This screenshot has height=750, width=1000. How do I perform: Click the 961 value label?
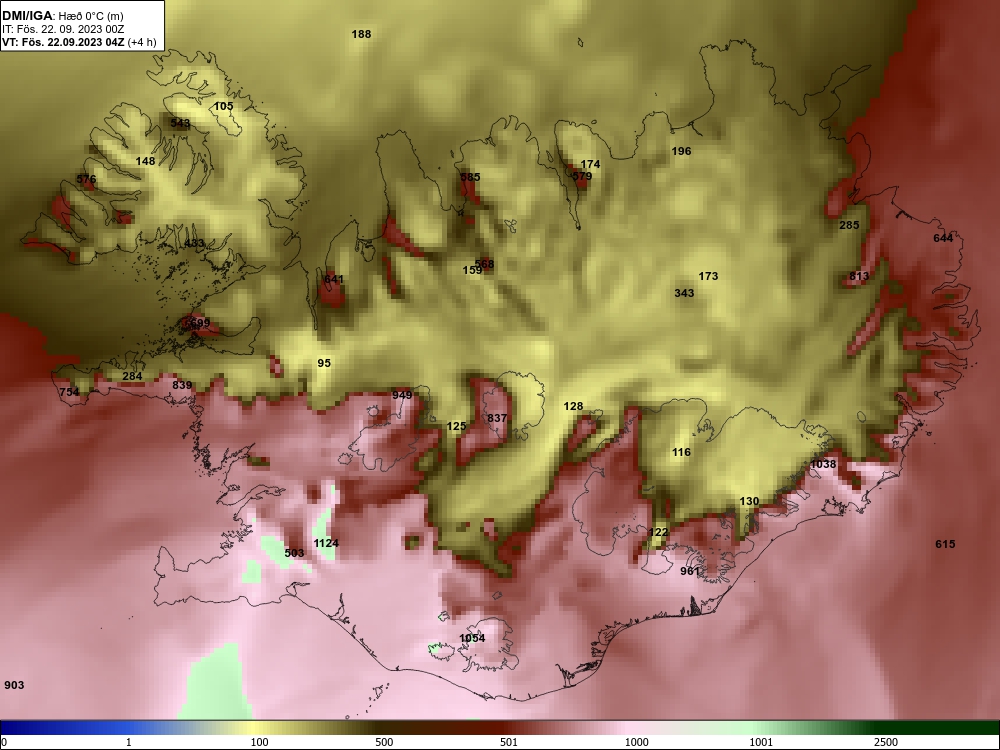(690, 571)
